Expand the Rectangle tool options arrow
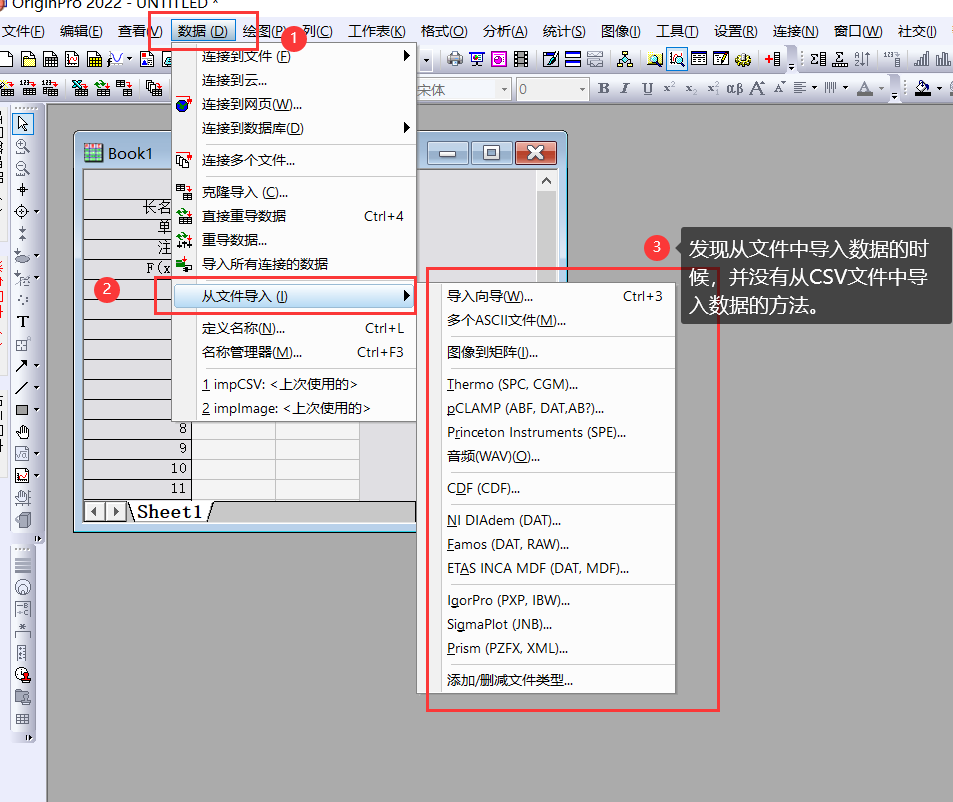 point(36,410)
